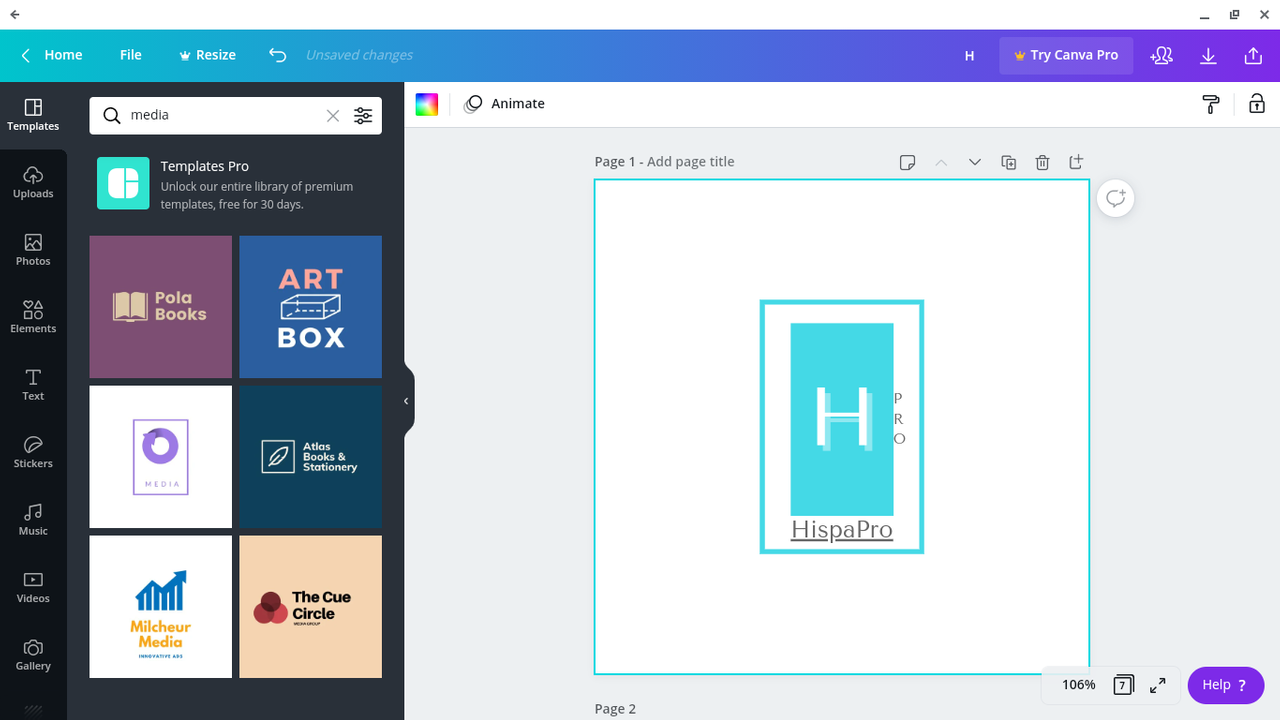Open the Help button

pyautogui.click(x=1226, y=685)
